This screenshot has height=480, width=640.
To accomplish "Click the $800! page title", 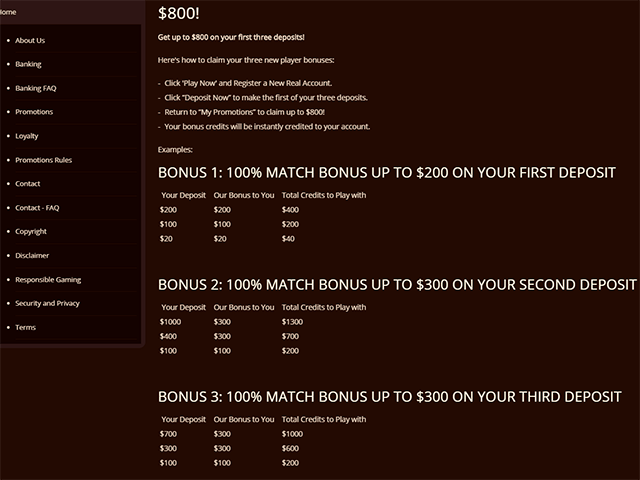I will tap(178, 13).
